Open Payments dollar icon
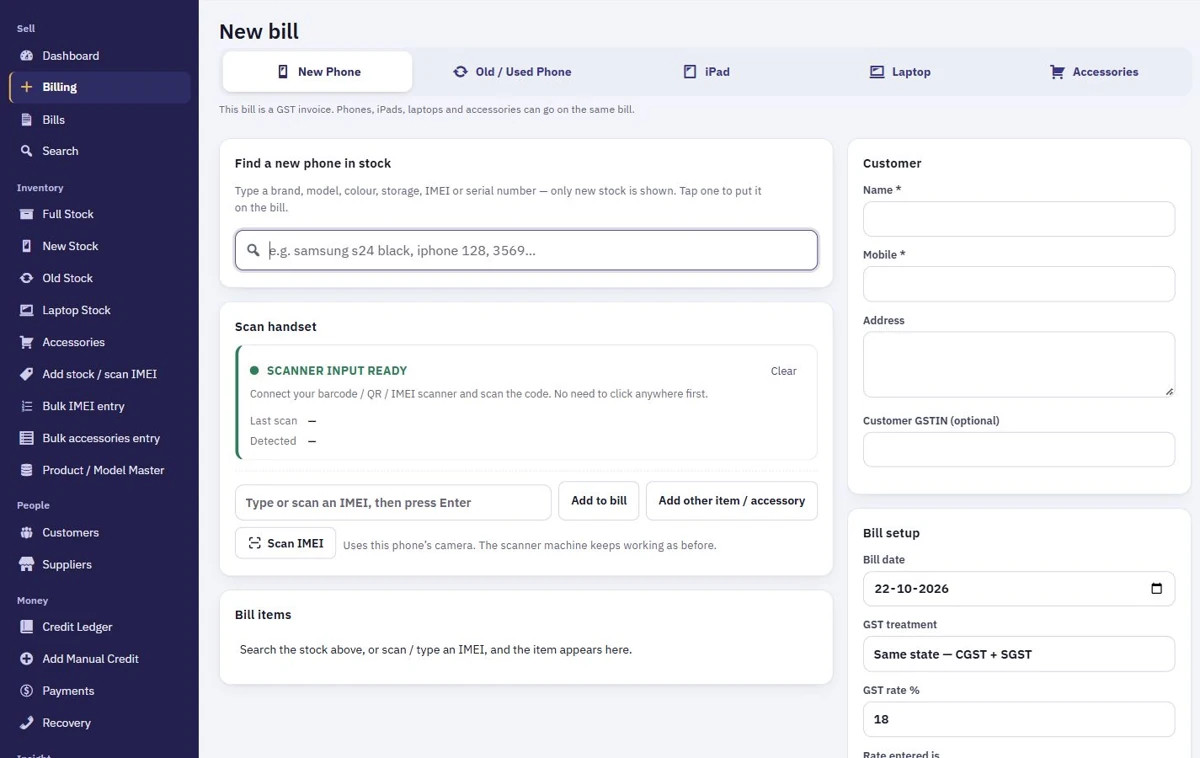Screen dimensions: 1200x758 pyautogui.click(x=26, y=691)
